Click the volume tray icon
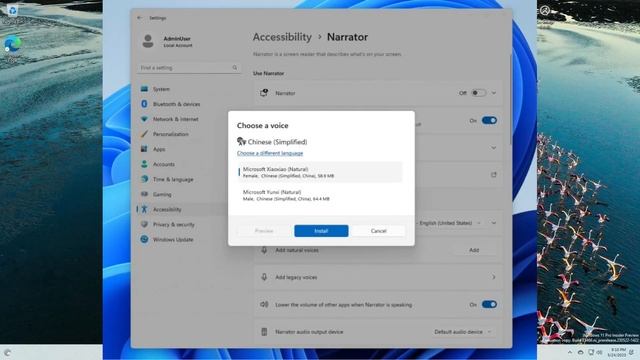Image resolution: width=640 pixels, height=360 pixels. click(x=600, y=352)
